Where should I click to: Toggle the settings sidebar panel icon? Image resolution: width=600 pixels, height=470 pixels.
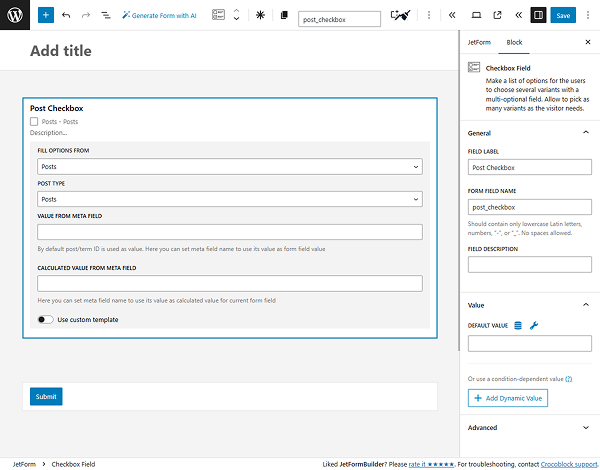click(538, 15)
